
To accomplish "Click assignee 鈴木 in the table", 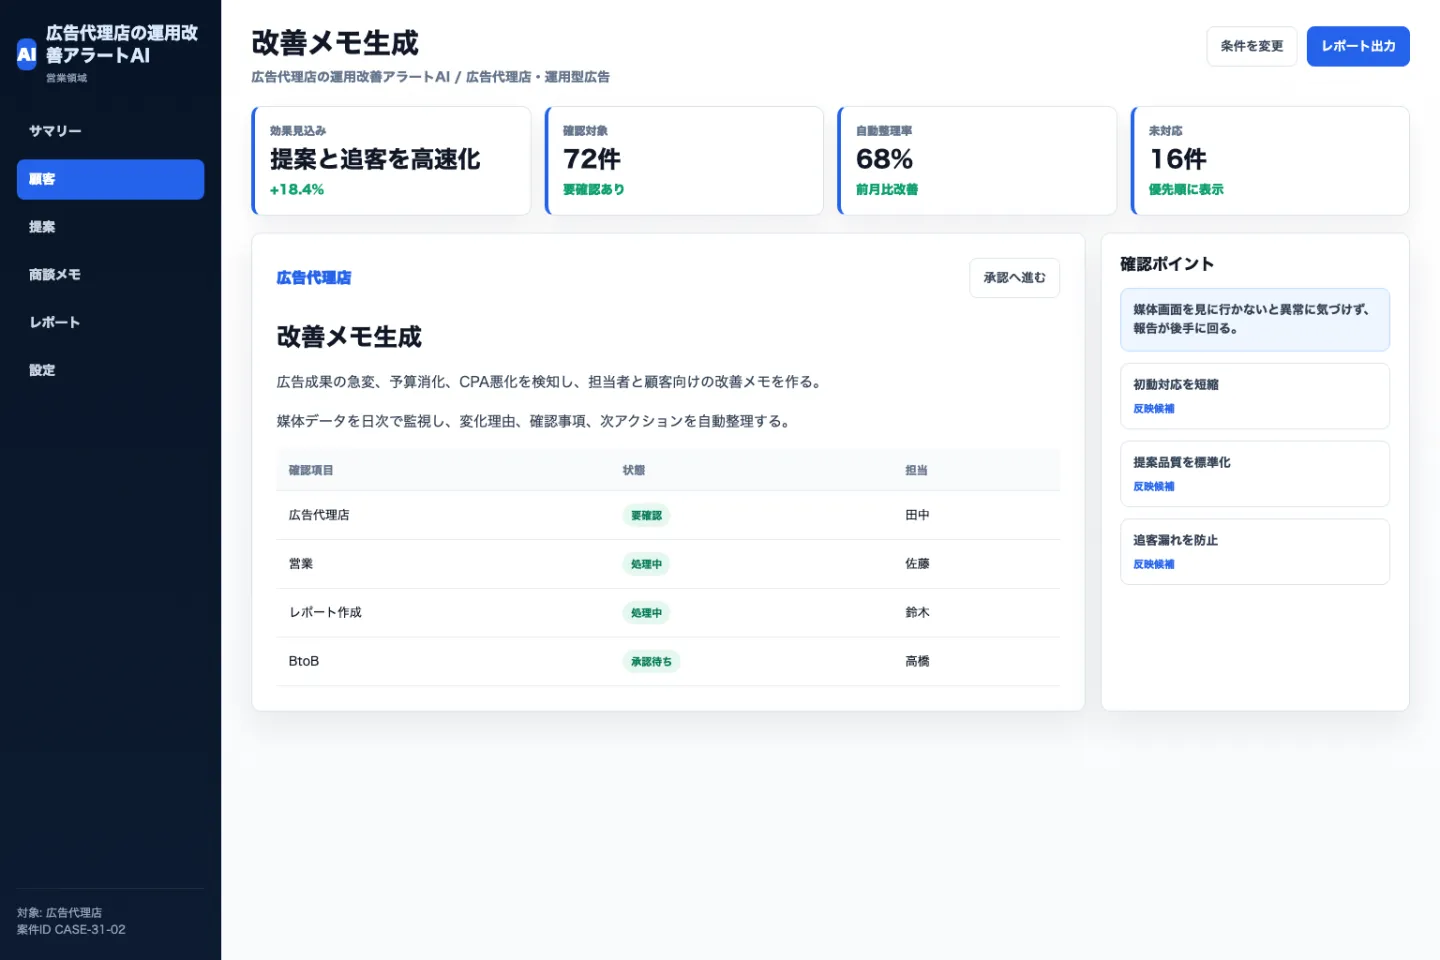I will click(x=917, y=612).
